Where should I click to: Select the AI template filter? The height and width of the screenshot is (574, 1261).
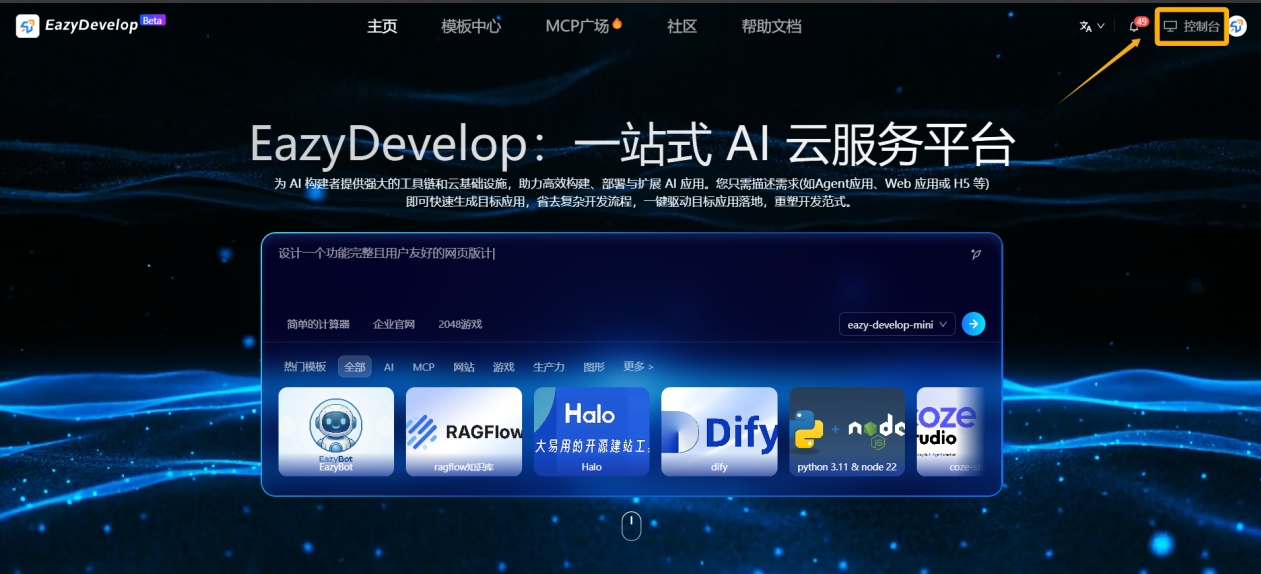pos(389,367)
